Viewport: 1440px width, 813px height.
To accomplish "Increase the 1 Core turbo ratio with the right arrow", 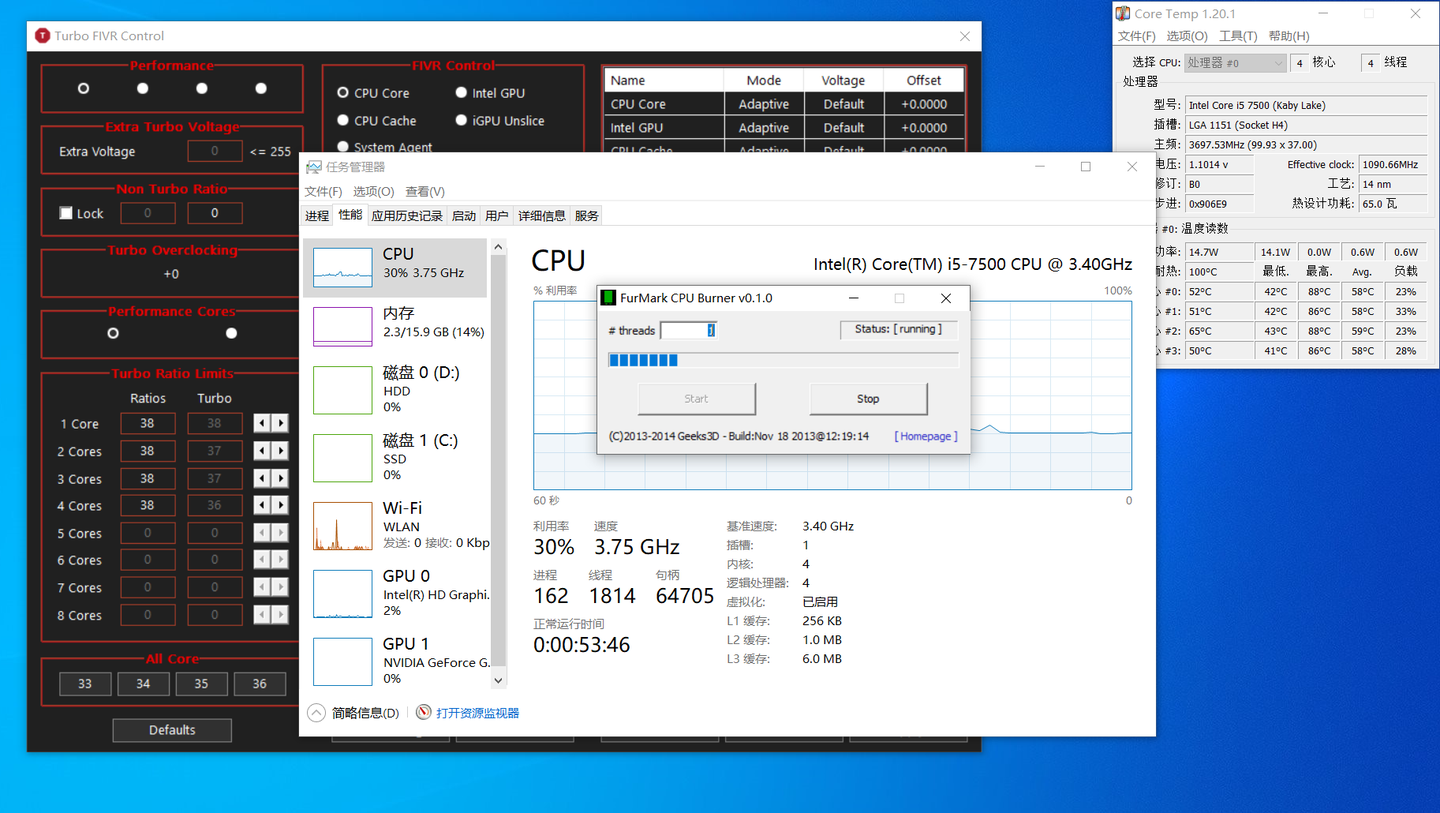I will coord(280,424).
